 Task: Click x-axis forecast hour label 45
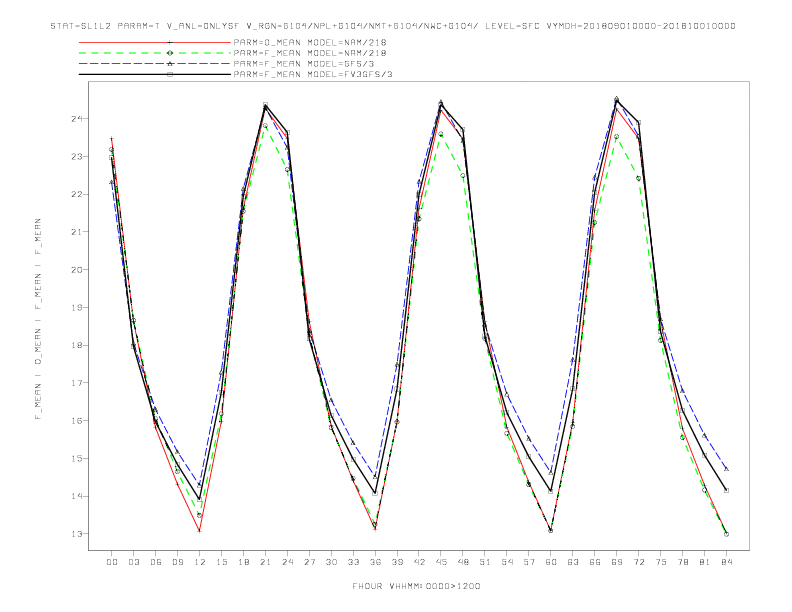(x=441, y=562)
